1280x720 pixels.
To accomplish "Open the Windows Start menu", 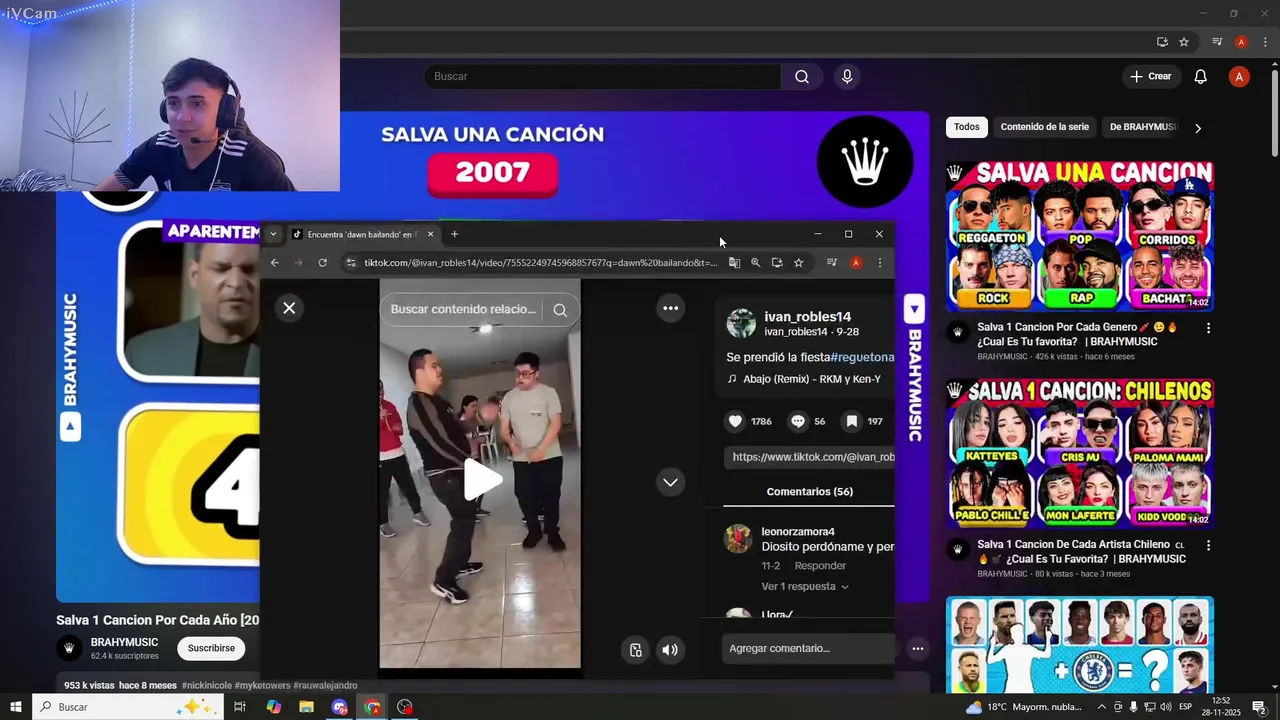I will point(15,707).
